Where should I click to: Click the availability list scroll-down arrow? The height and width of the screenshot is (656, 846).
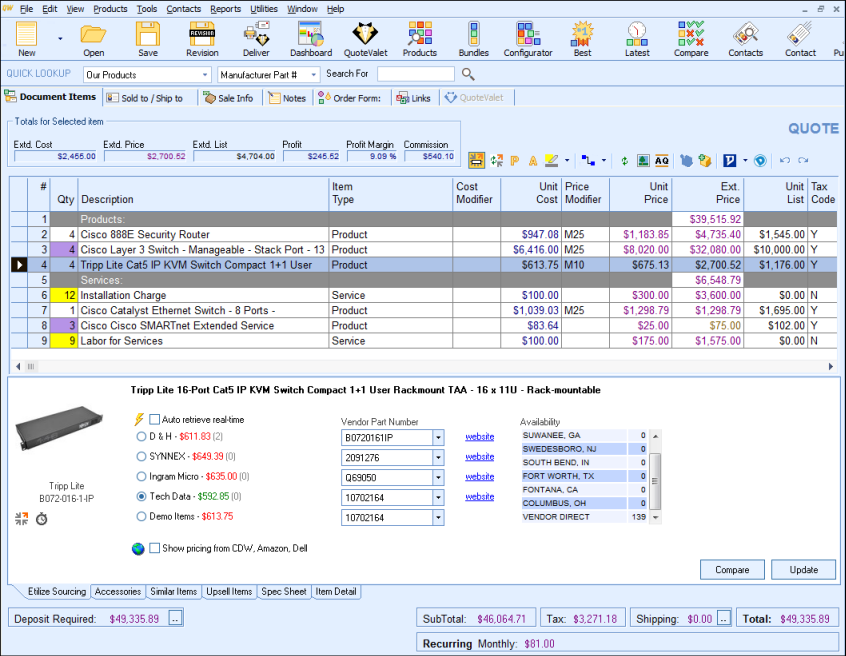point(655,517)
